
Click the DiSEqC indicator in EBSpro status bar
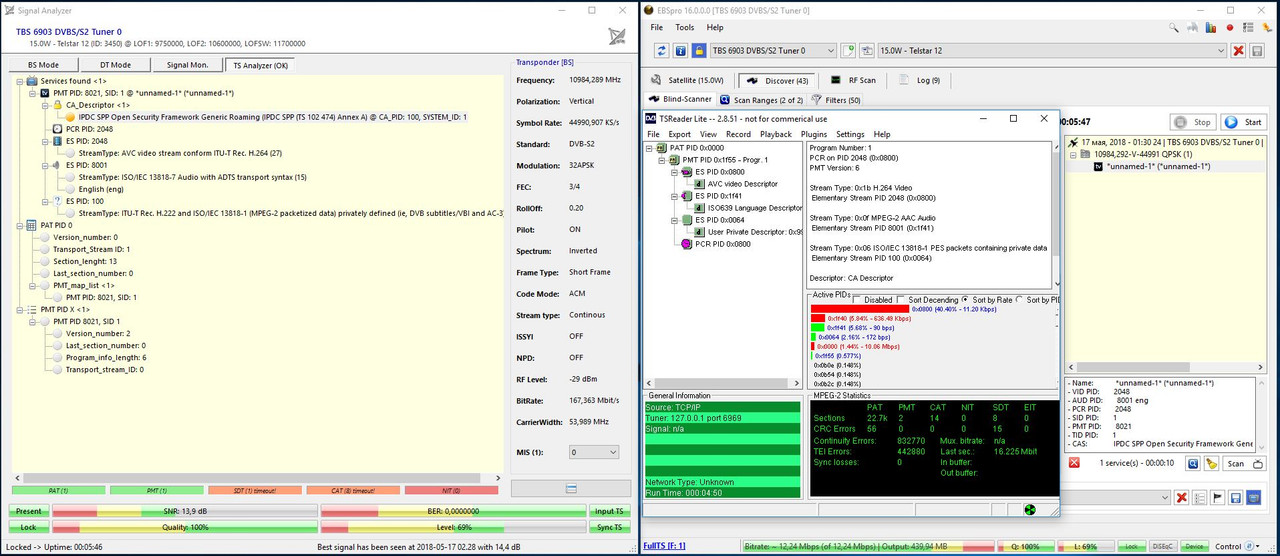[x=1163, y=547]
